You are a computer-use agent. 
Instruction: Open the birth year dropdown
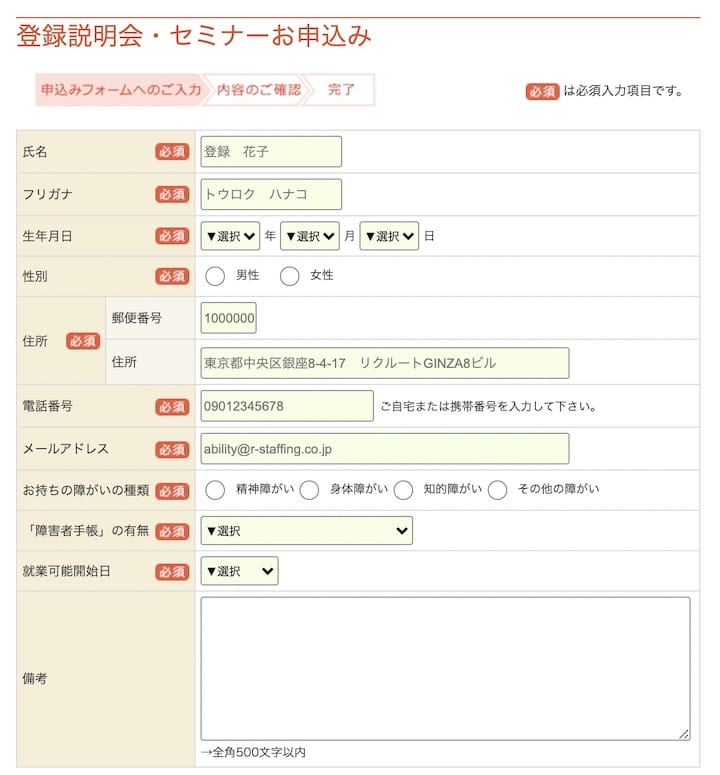coord(230,236)
